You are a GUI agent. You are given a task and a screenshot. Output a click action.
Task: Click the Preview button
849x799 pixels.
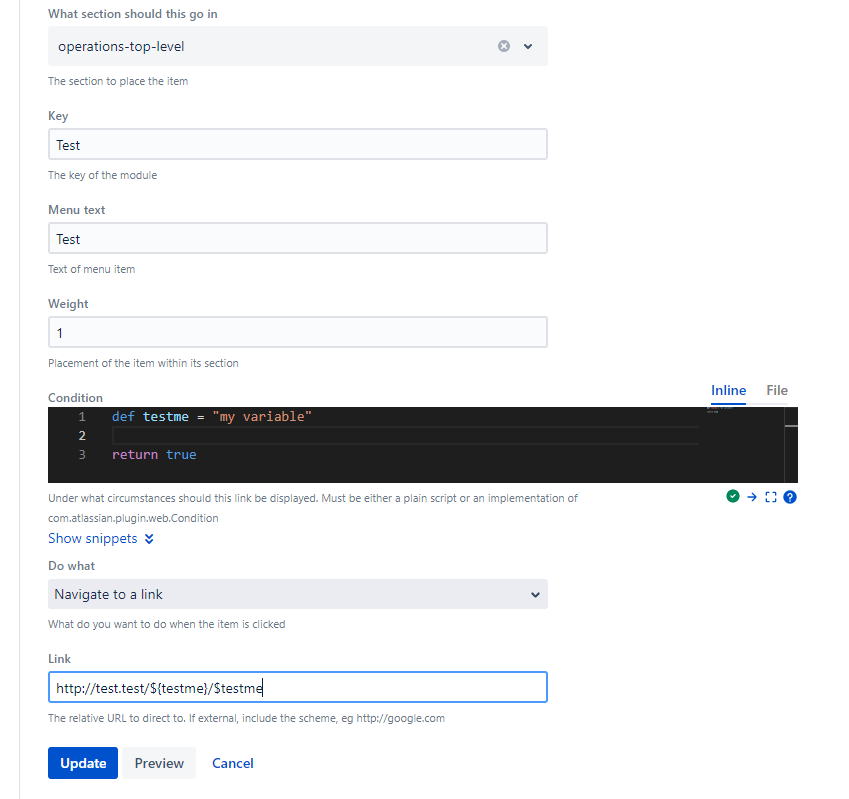click(x=159, y=763)
